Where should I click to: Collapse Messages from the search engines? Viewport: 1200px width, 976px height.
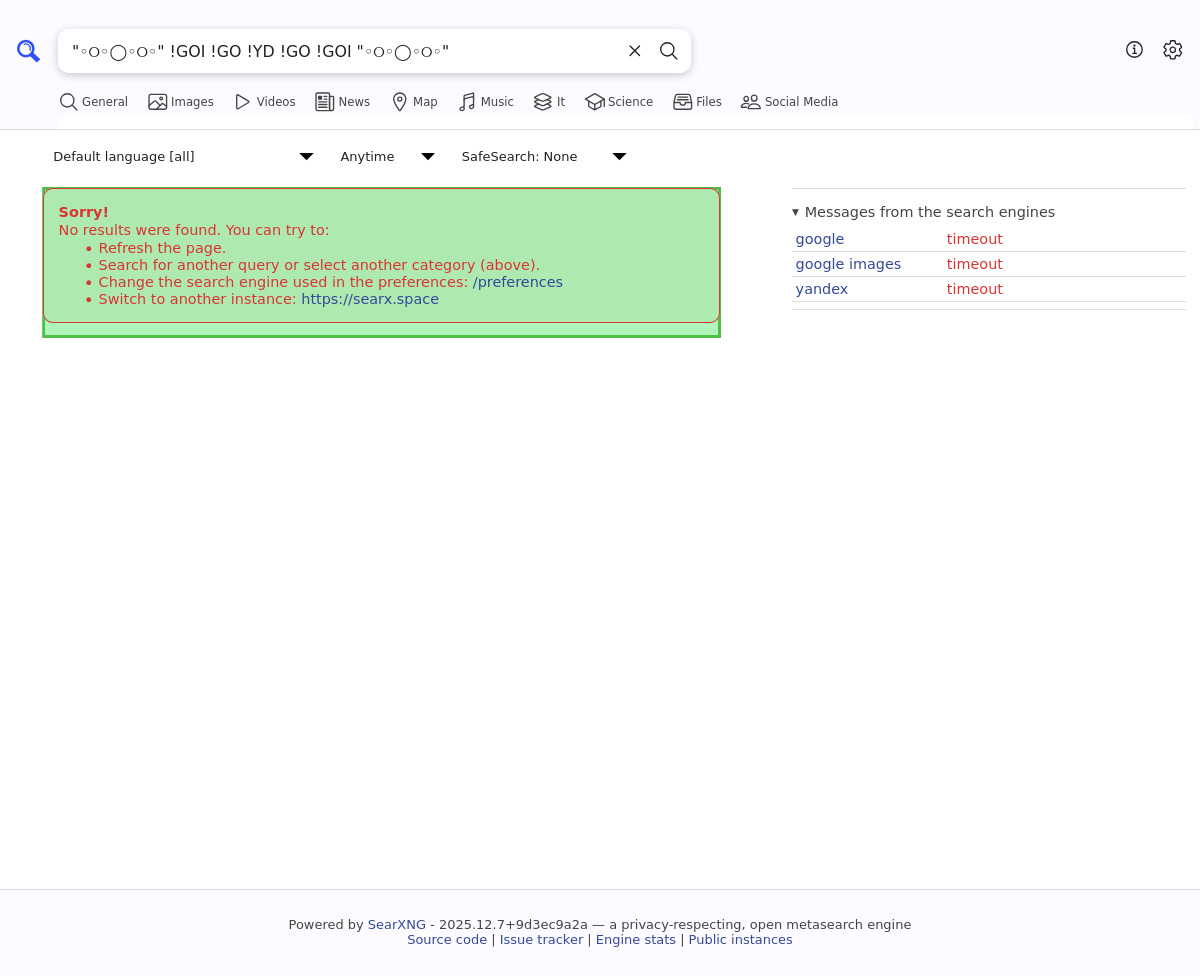click(x=923, y=212)
